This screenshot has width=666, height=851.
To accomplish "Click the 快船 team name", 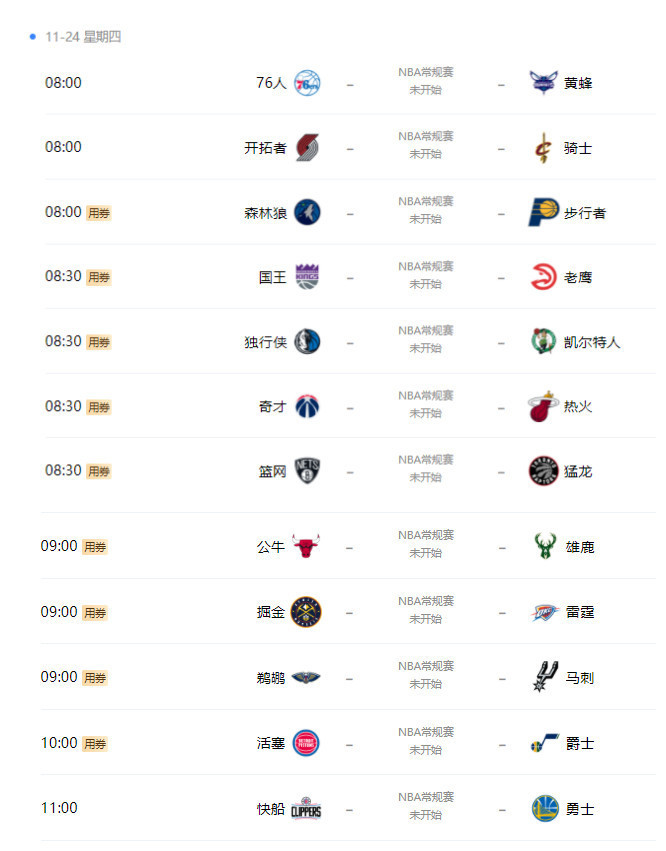I will (271, 809).
